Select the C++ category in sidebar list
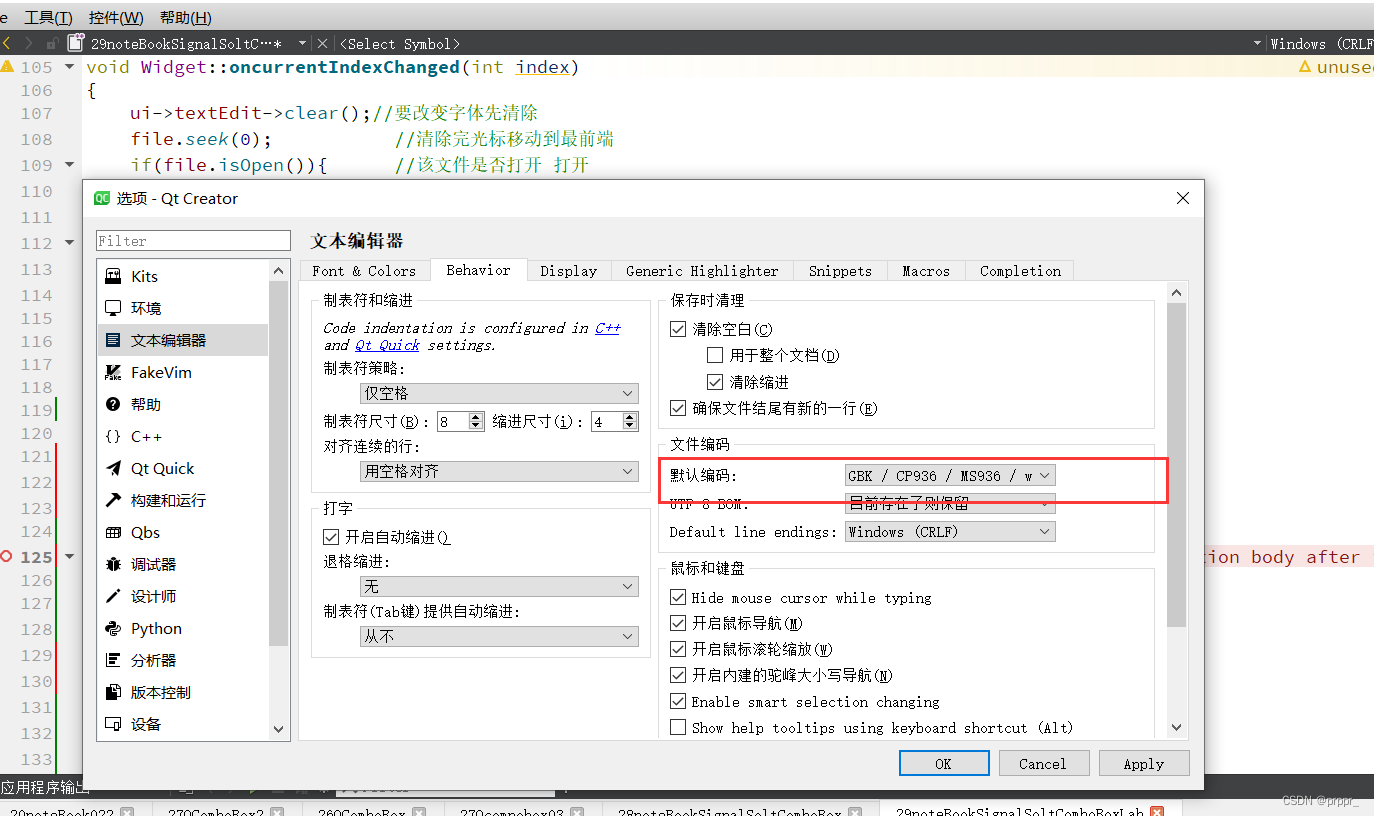This screenshot has height=816, width=1374. (183, 436)
